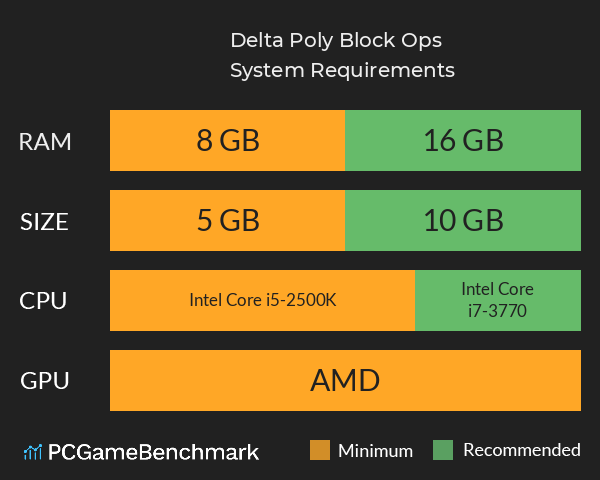
Task: Click the SIZE row label
Action: pos(45,221)
